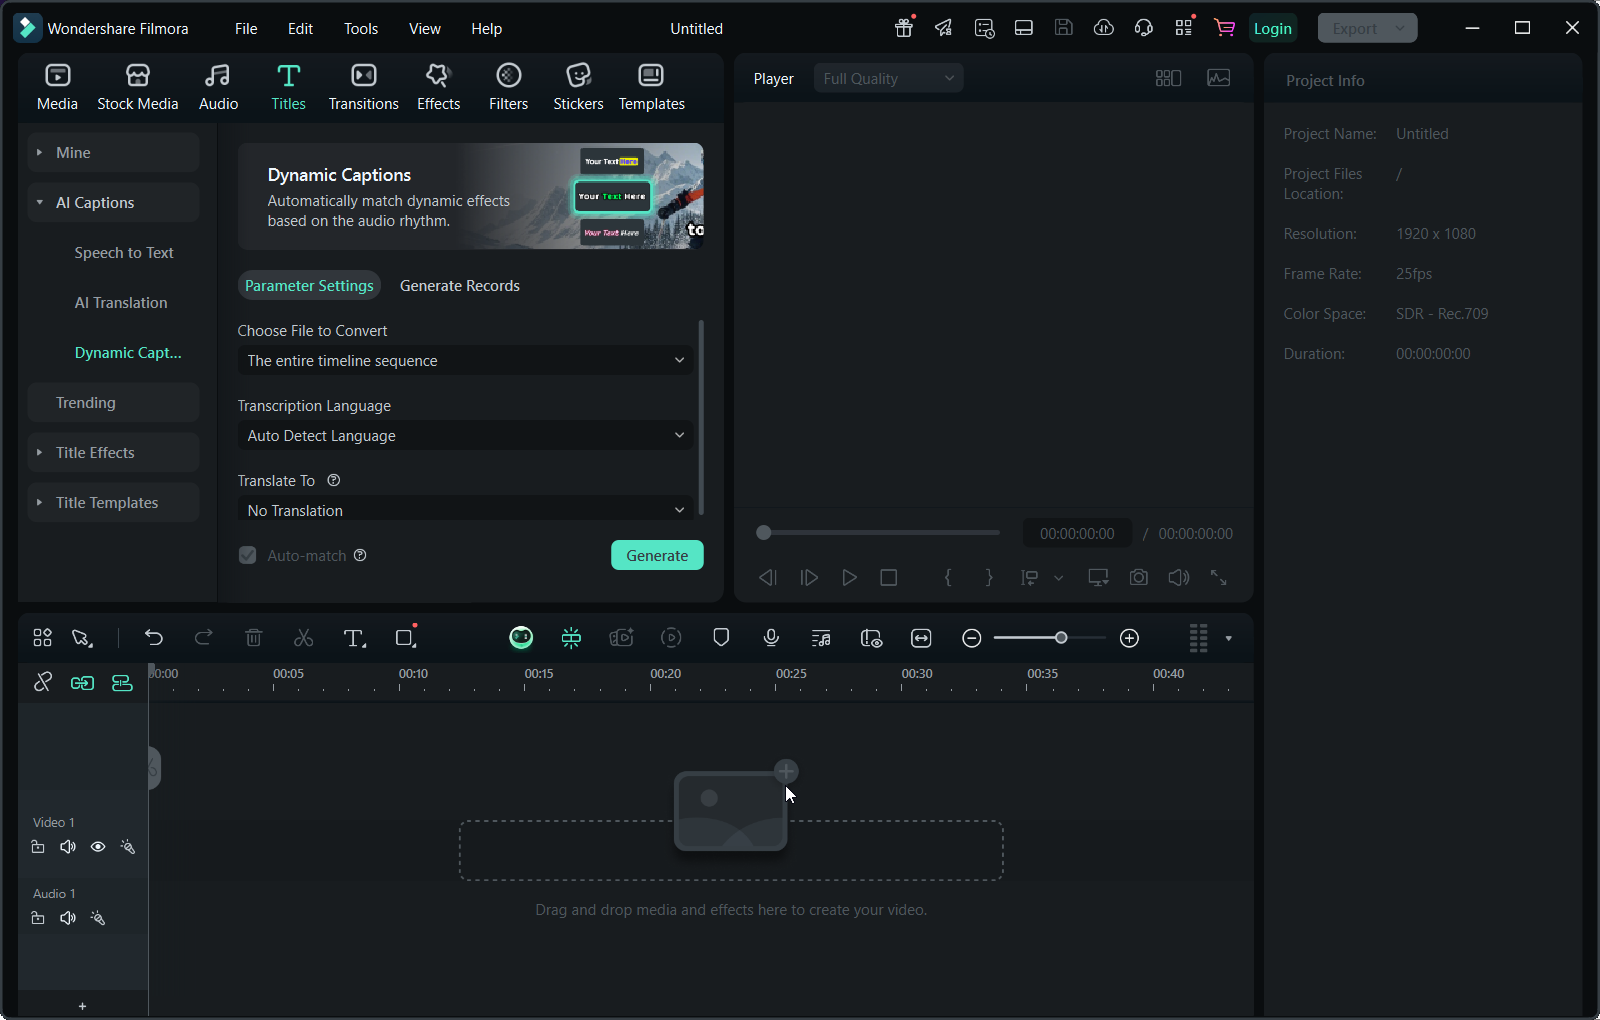
Task: Click the player Stop button
Action: coord(888,578)
